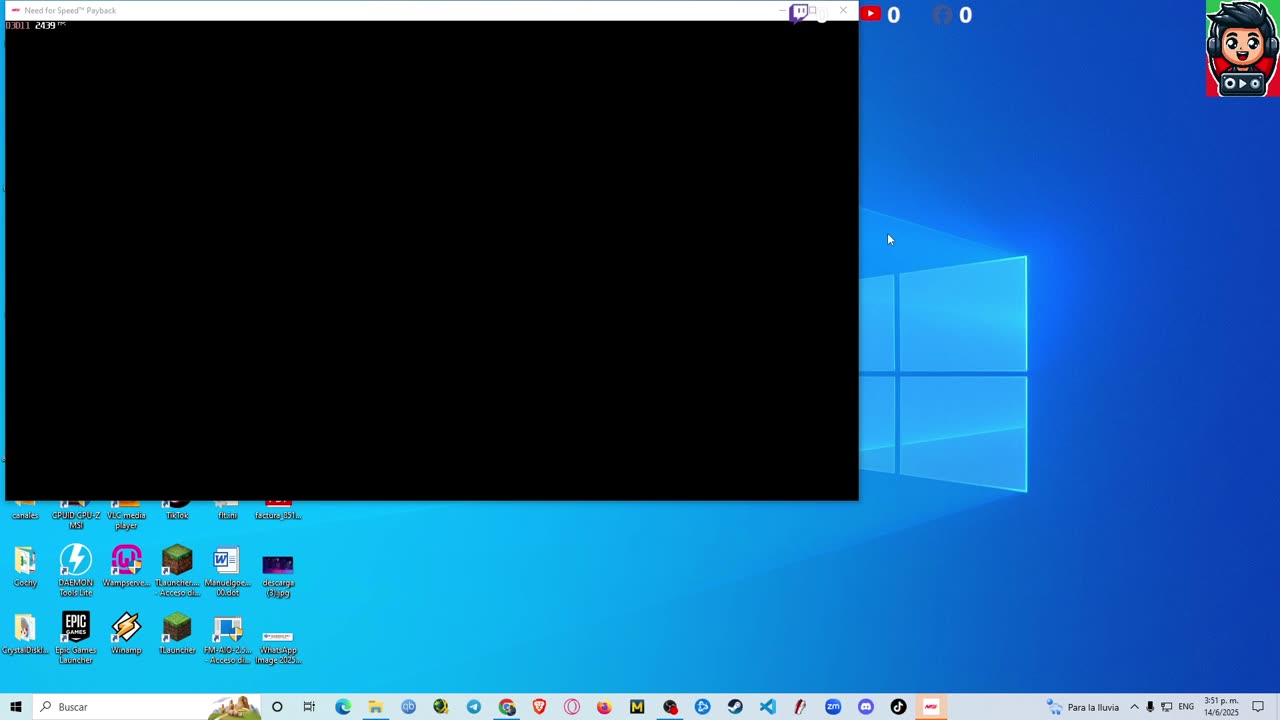Viewport: 1280px width, 720px height.
Task: Open the FM-AIO-2.5 Acceso directo shortcut
Action: pos(227,640)
